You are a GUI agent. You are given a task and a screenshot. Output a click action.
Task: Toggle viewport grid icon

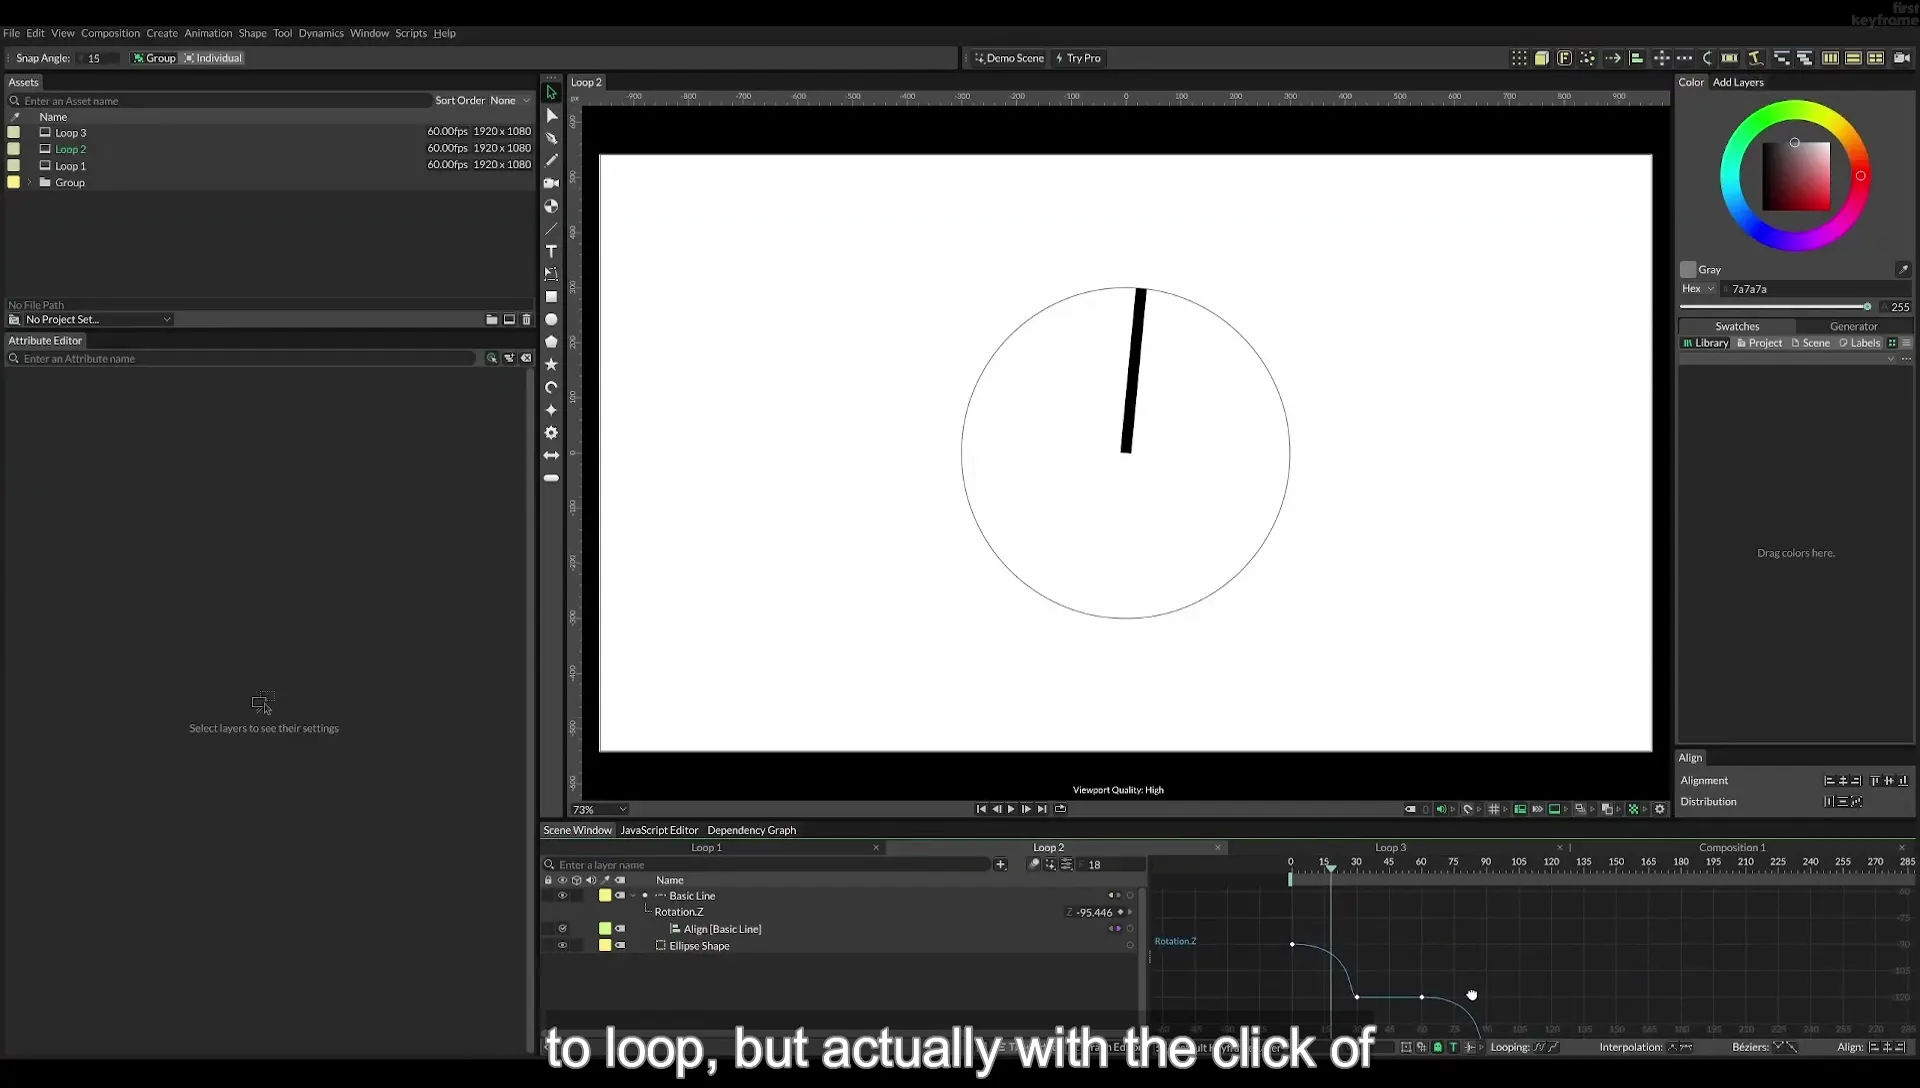1494,809
